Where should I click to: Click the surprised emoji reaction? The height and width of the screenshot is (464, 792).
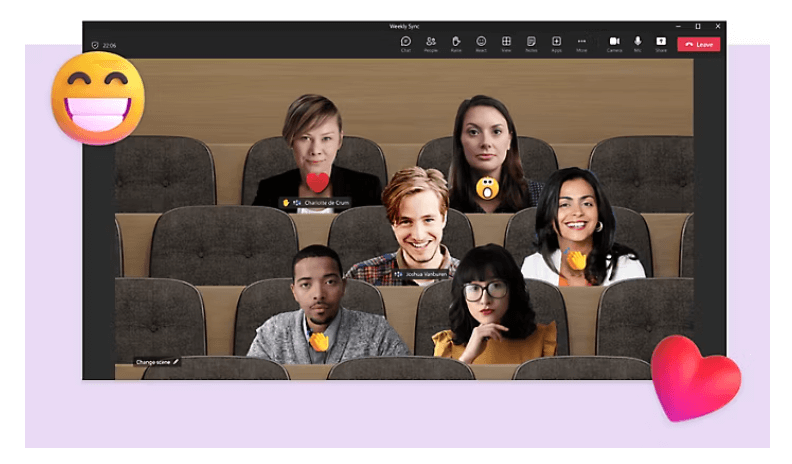pyautogui.click(x=487, y=188)
